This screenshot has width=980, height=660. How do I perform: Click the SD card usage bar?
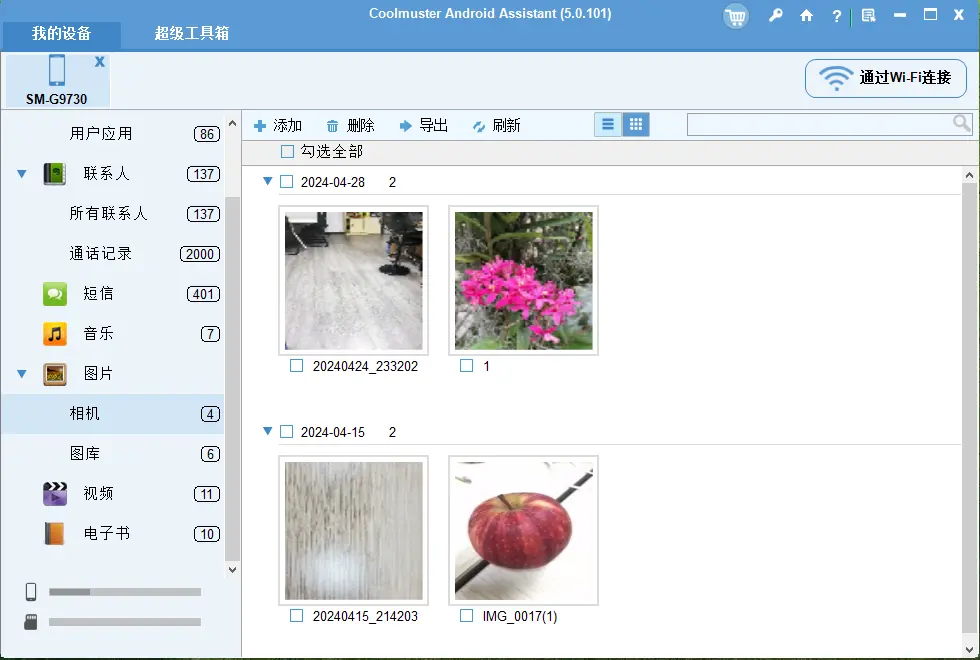click(x=125, y=622)
